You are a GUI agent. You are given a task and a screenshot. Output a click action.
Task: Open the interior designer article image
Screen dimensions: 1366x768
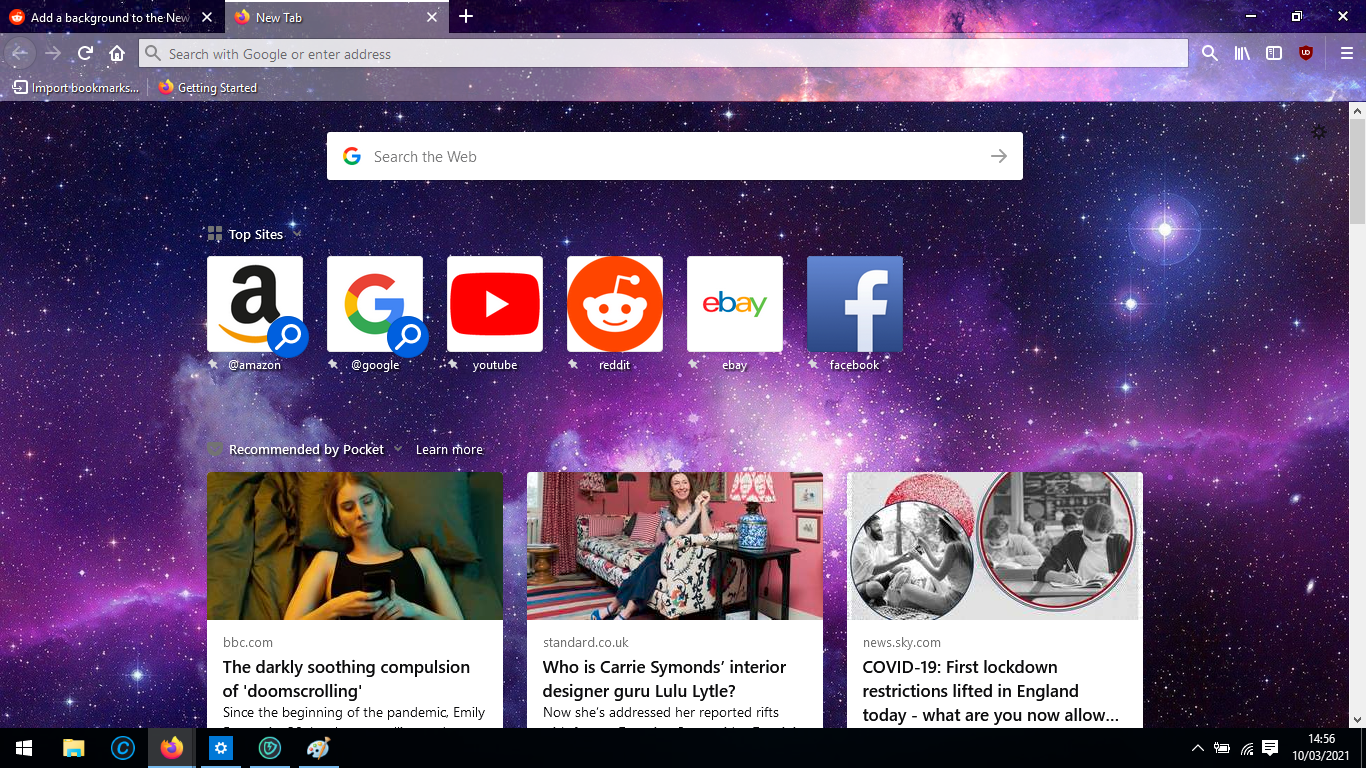675,546
